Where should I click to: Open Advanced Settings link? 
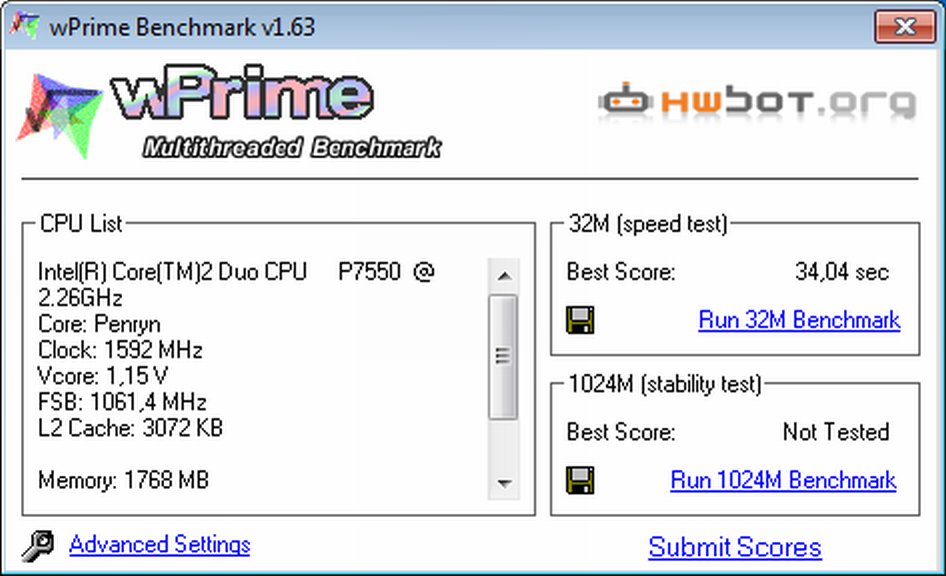(x=159, y=545)
